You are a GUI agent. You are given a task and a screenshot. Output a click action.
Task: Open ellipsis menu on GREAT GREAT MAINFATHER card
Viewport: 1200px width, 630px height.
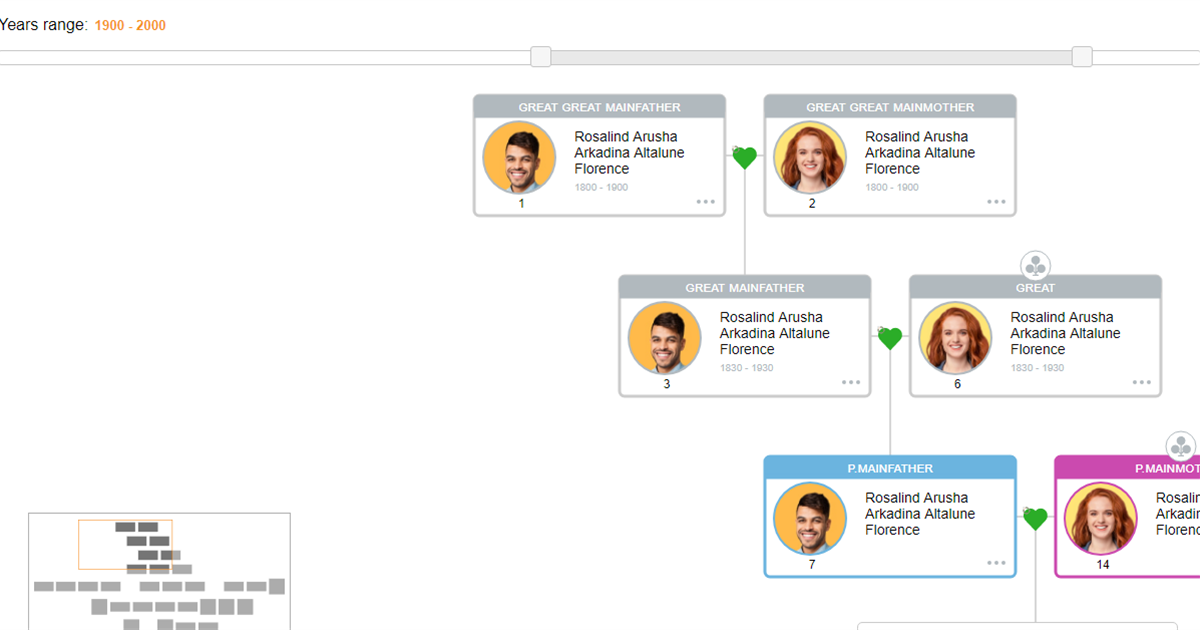706,201
